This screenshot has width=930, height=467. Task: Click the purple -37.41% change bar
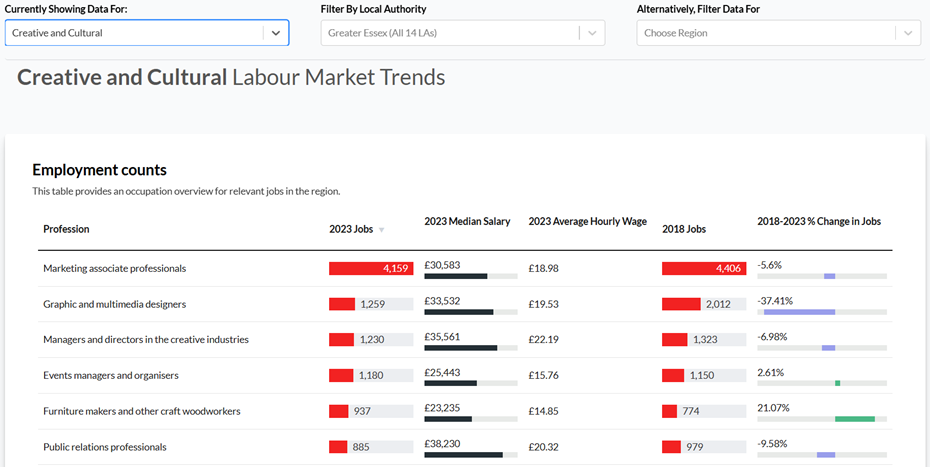click(799, 312)
